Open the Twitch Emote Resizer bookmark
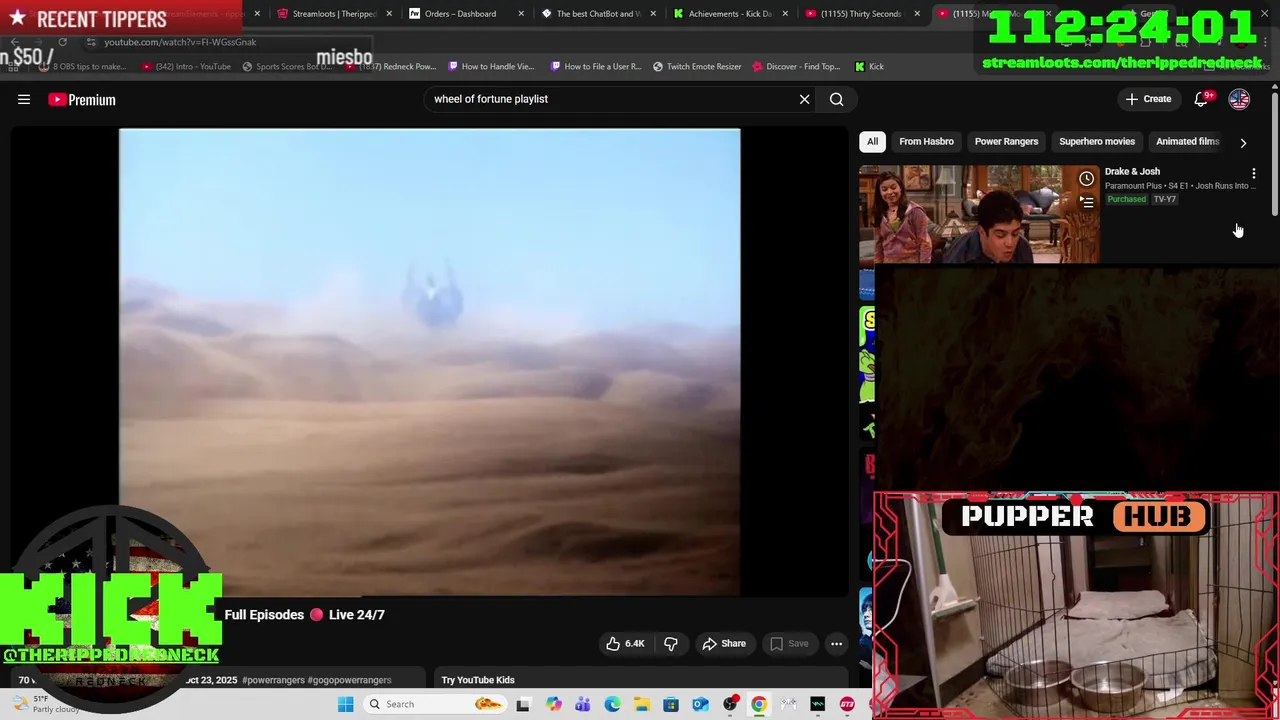The width and height of the screenshot is (1280, 720). 697,67
